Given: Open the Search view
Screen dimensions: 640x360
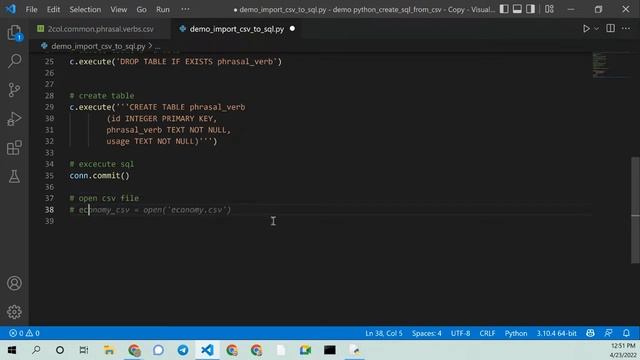Looking at the screenshot, I should point(14,61).
